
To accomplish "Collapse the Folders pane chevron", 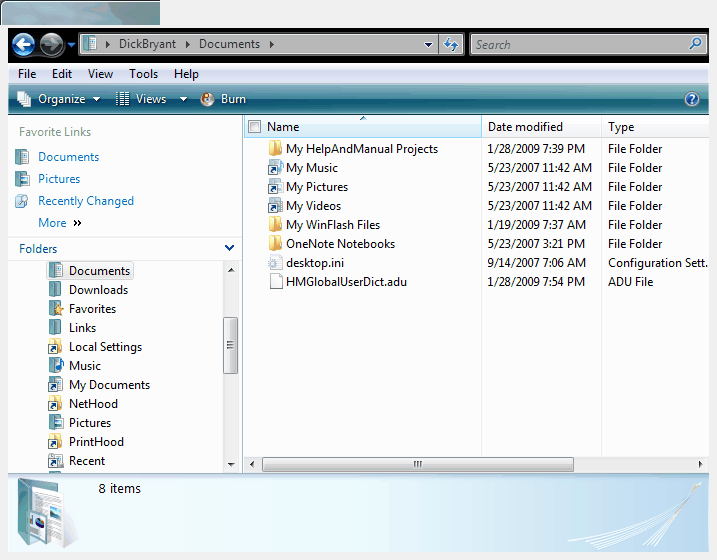I will (x=230, y=248).
